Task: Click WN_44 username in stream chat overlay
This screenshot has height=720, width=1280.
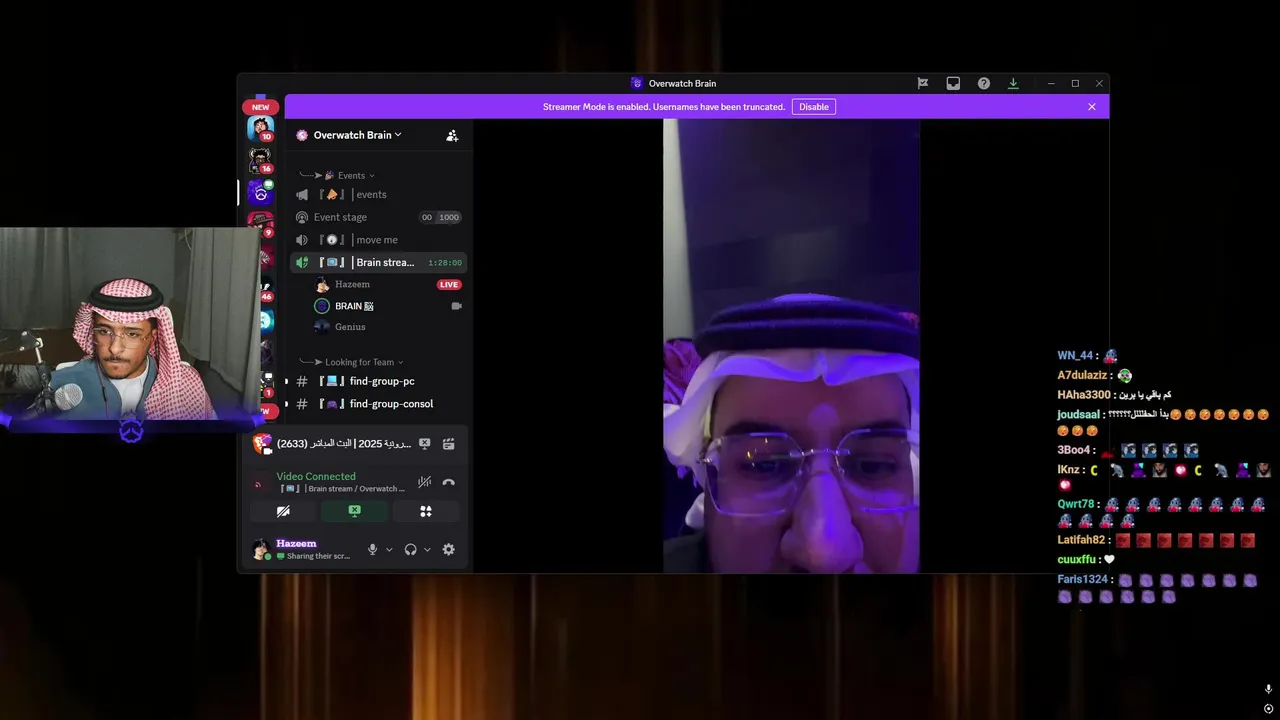Action: [1076, 356]
